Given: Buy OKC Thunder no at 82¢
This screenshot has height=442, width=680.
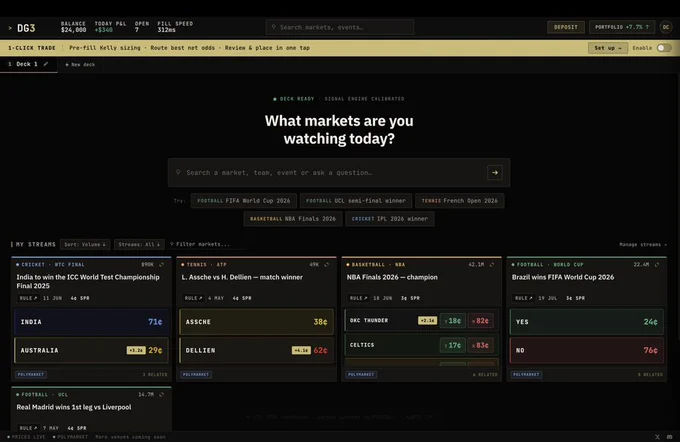Looking at the screenshot, I should (x=481, y=321).
